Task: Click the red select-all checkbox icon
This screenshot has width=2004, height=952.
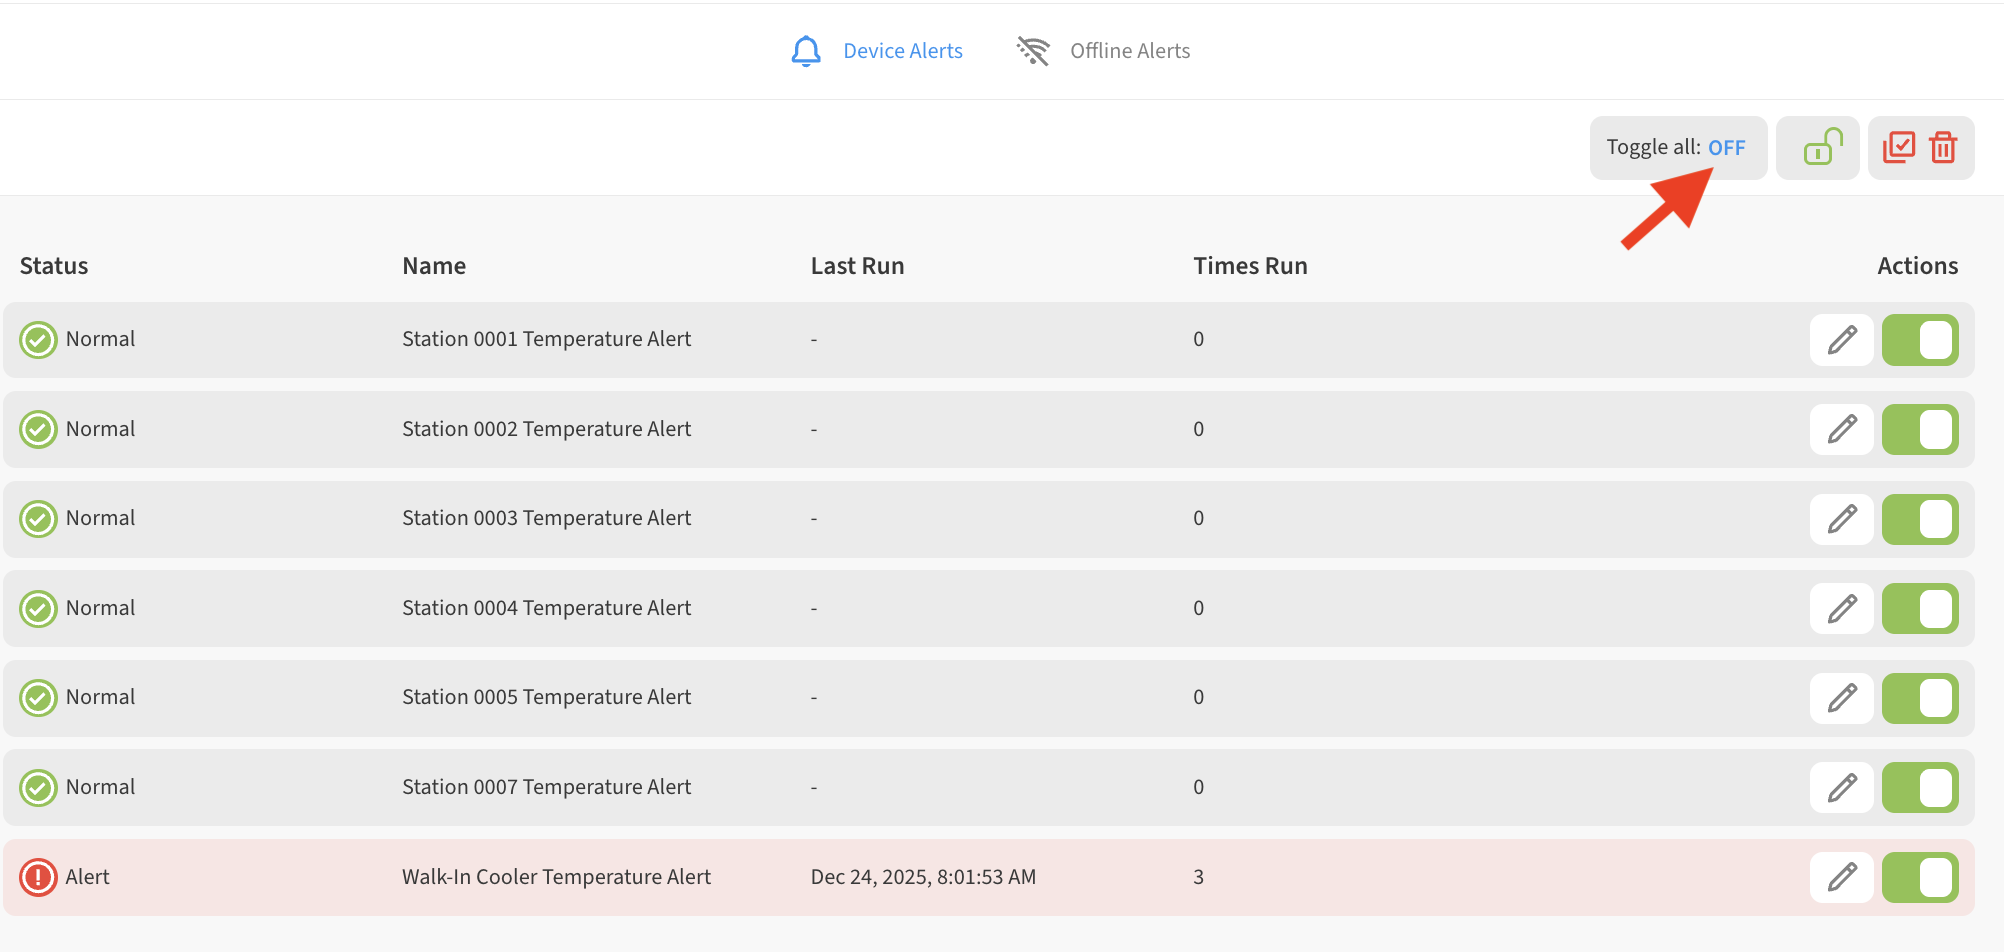Action: pyautogui.click(x=1898, y=148)
